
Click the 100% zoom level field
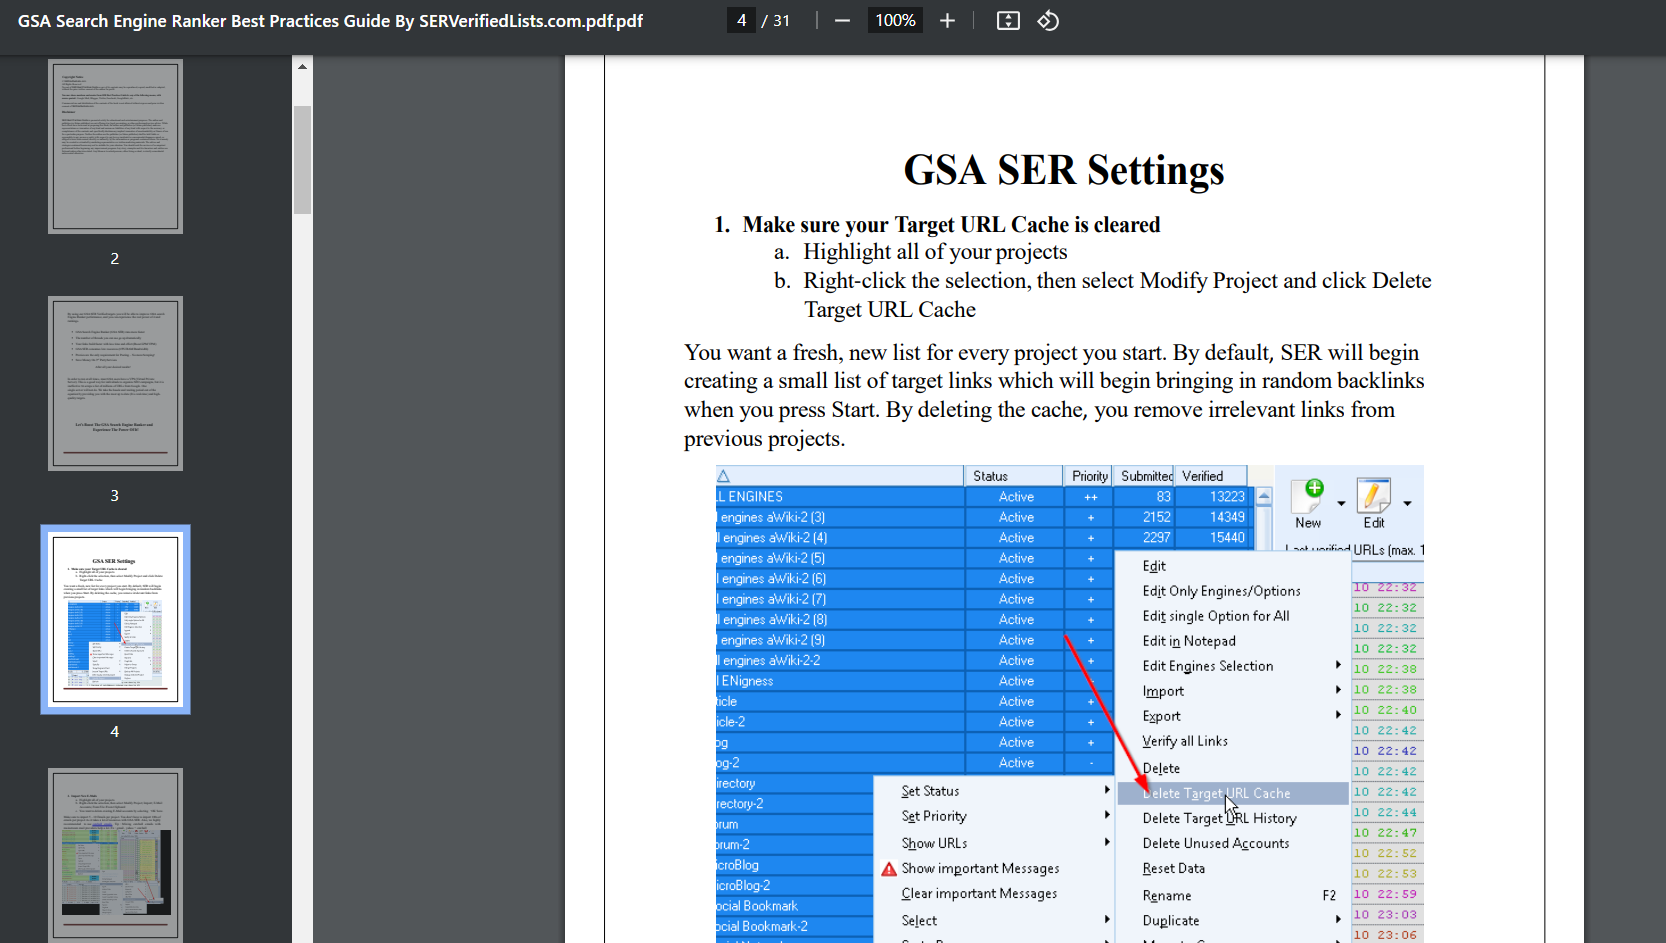[x=895, y=21]
